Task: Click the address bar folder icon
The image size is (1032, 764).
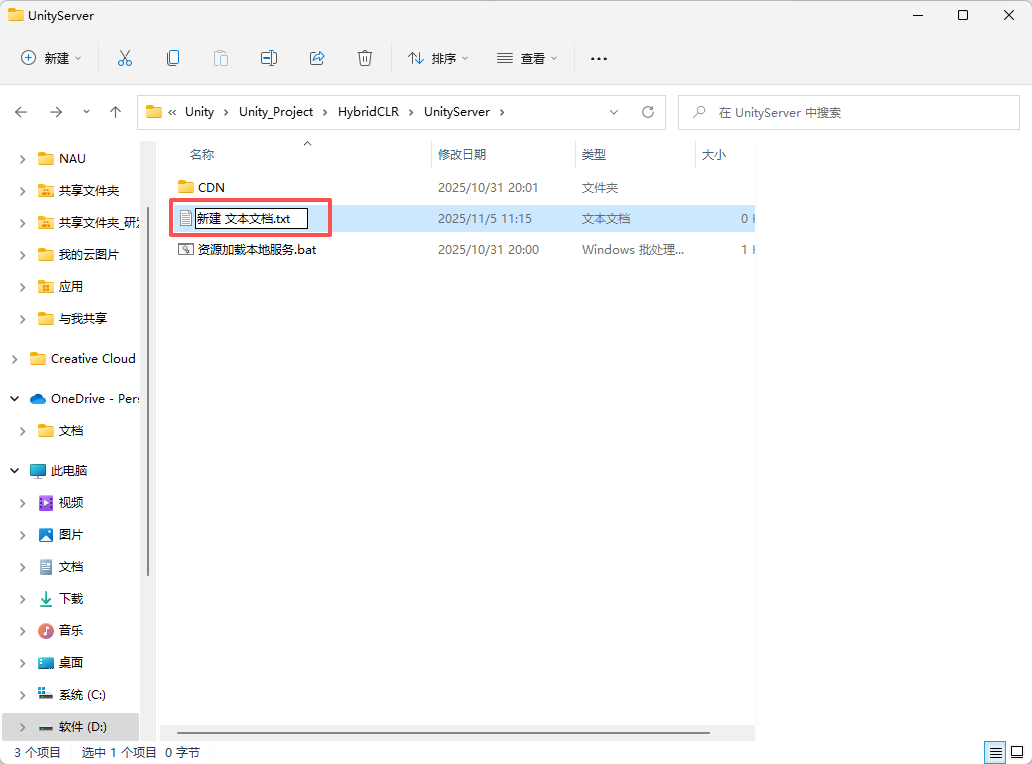Action: [x=154, y=113]
